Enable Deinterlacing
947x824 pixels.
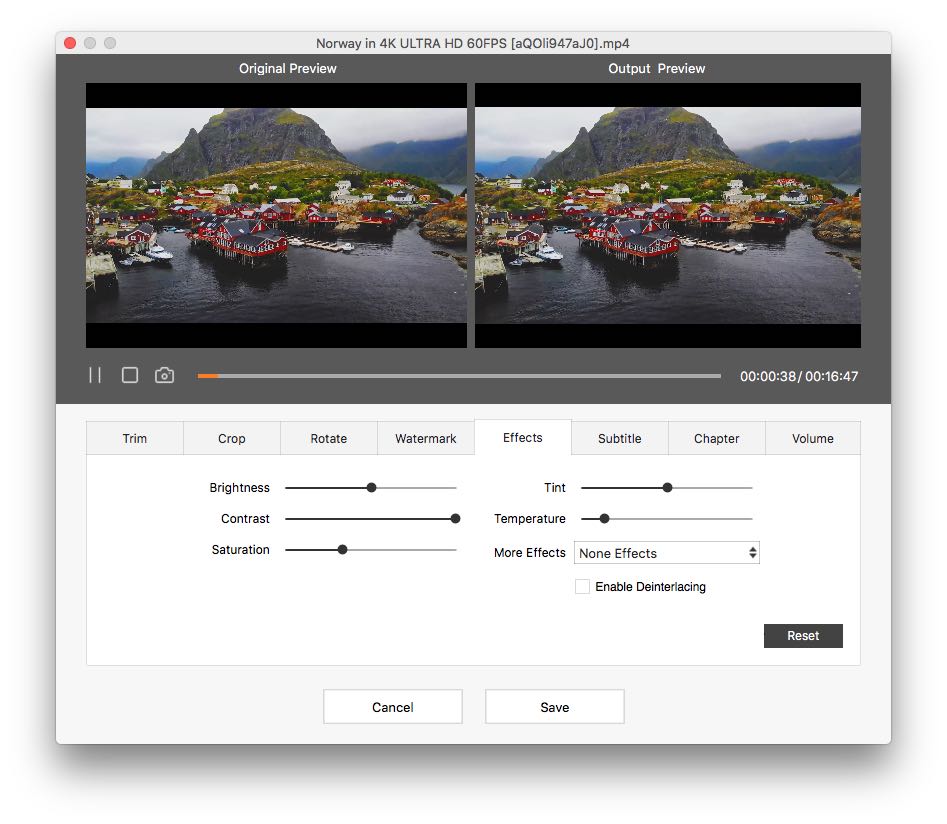pyautogui.click(x=582, y=586)
